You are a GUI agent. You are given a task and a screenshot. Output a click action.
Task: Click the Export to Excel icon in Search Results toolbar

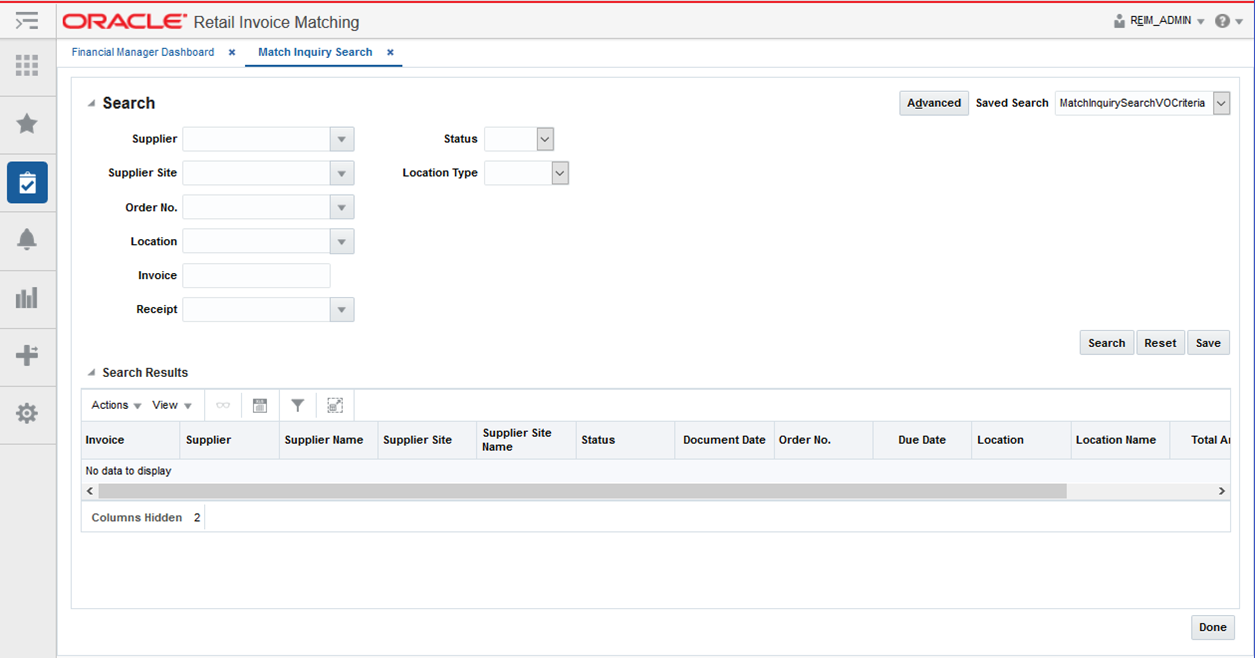pyautogui.click(x=259, y=405)
